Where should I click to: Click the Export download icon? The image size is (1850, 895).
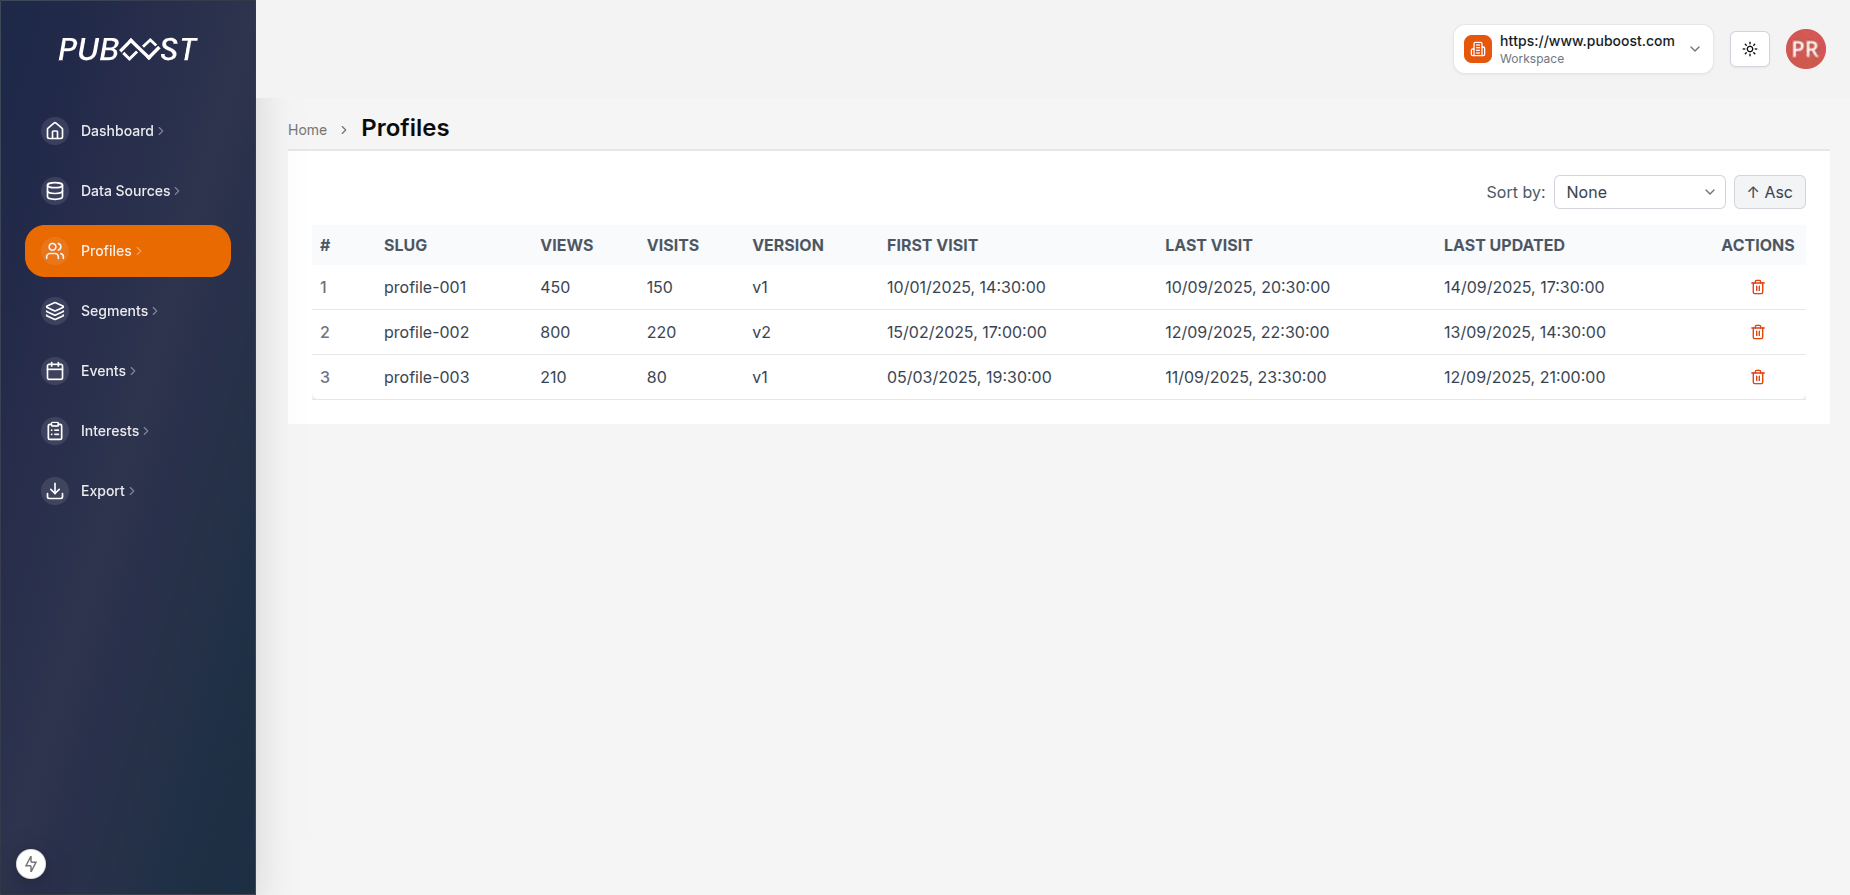click(55, 491)
